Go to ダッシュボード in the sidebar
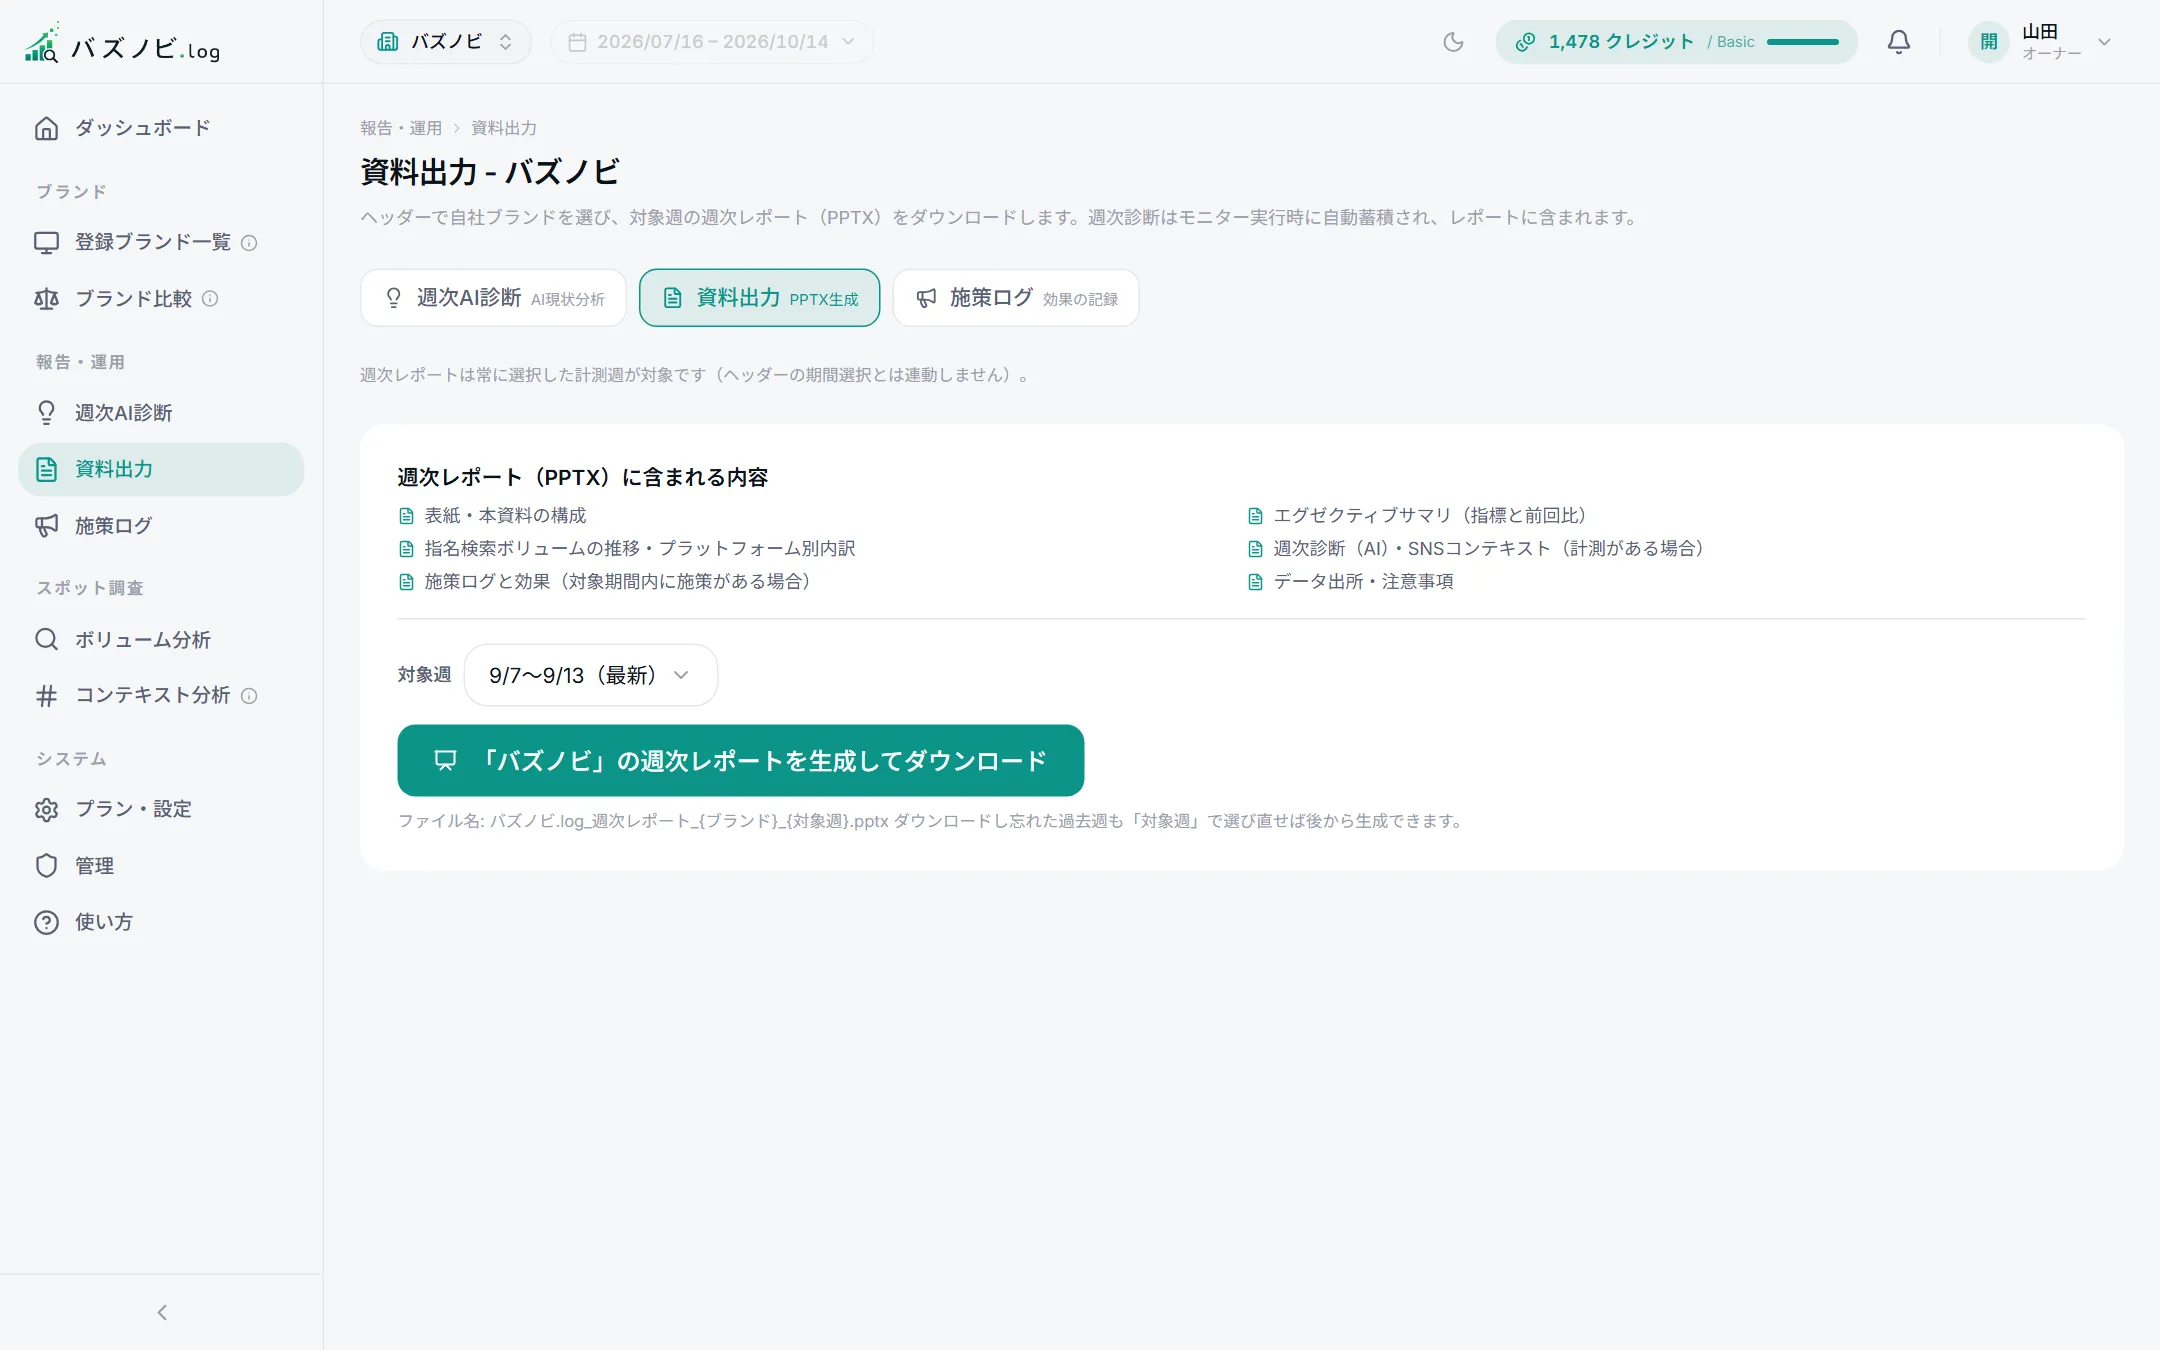Screen dimensions: 2160x1350 click(161, 128)
